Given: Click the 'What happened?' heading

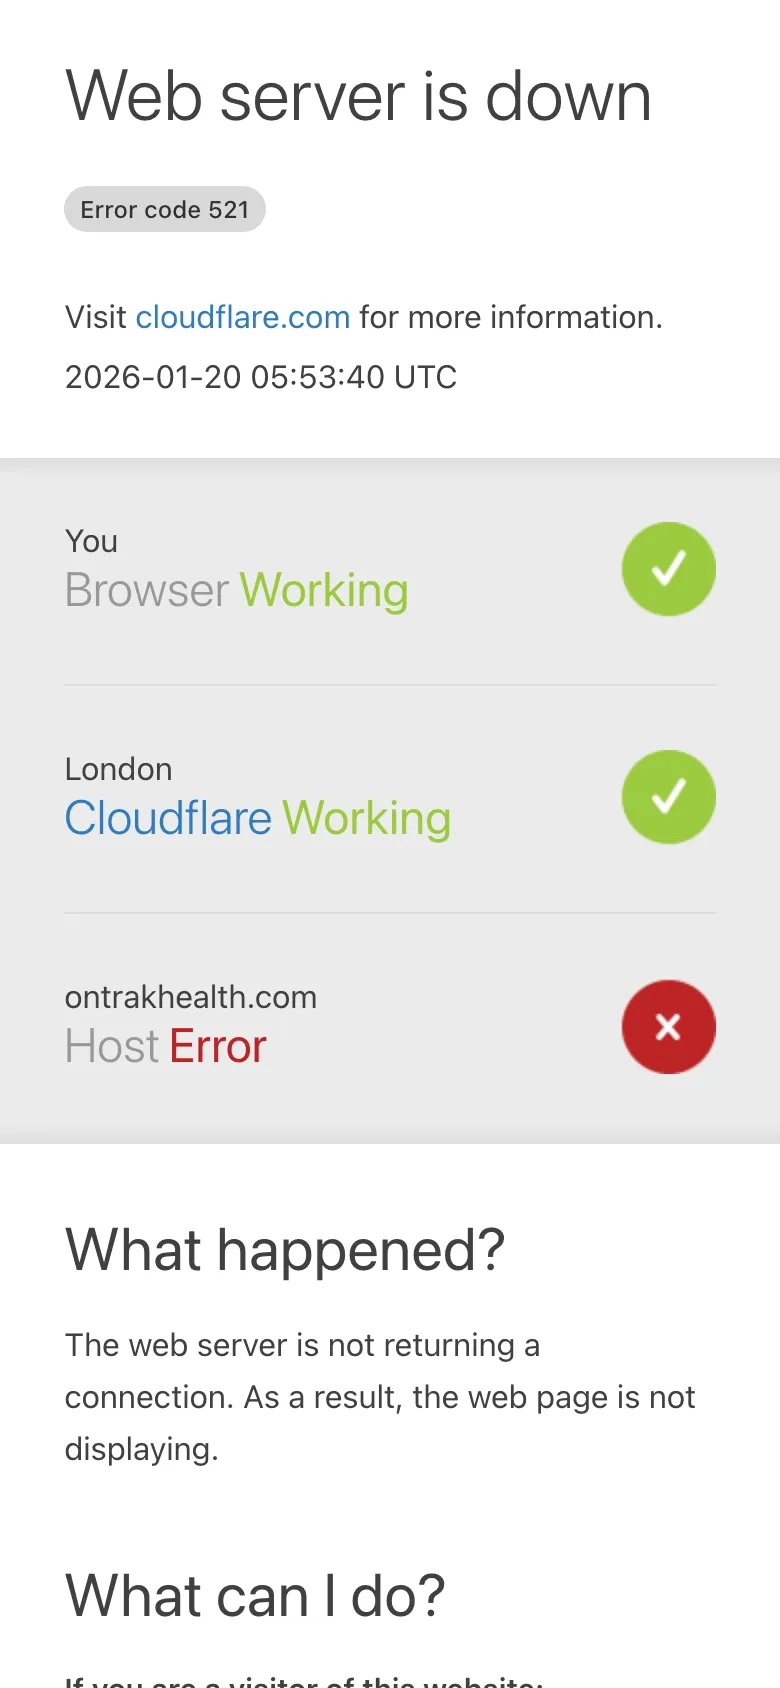Looking at the screenshot, I should click(285, 1250).
